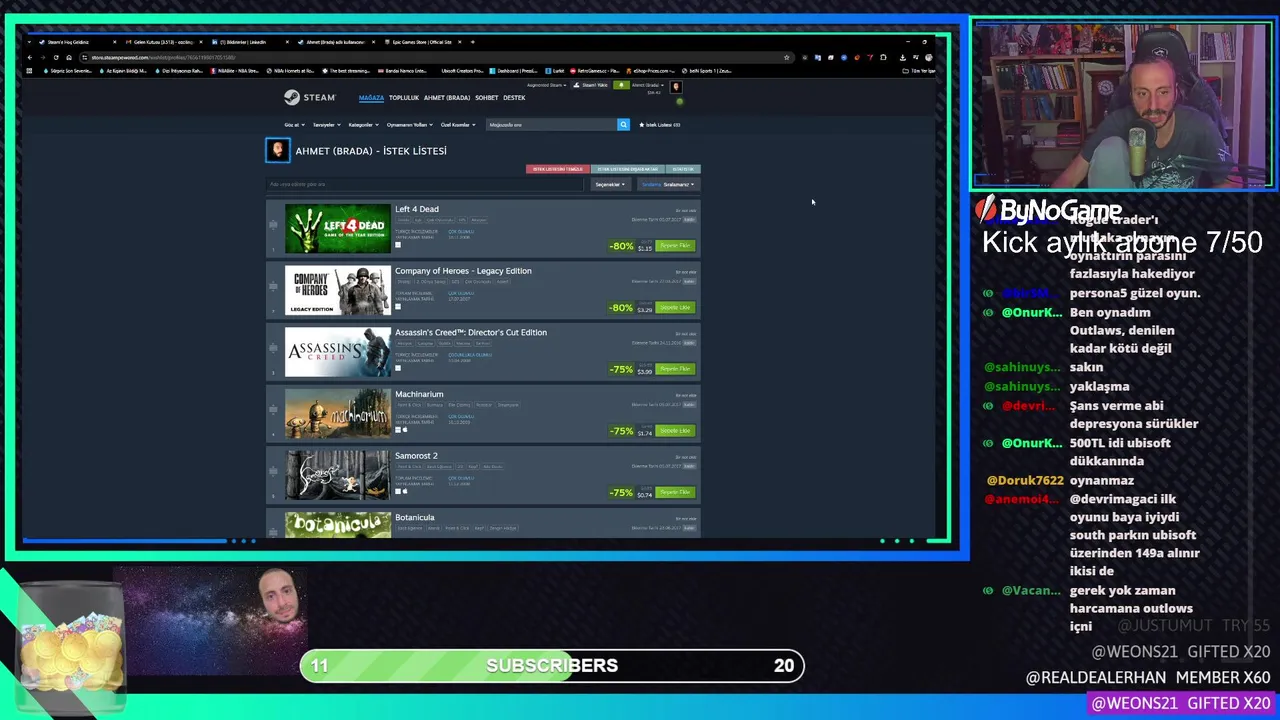Click the red İstek Listesini Temizle button
The image size is (1280, 720).
[558, 169]
